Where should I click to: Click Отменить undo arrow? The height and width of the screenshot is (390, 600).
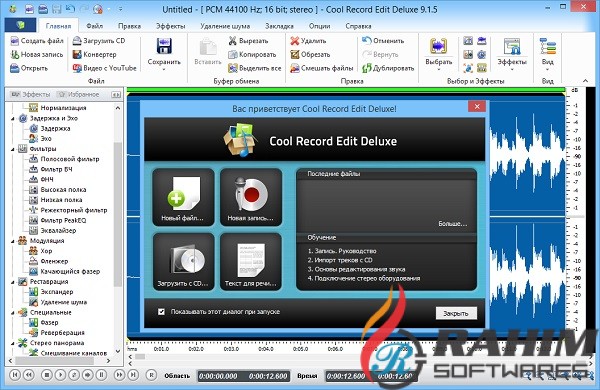pos(367,41)
